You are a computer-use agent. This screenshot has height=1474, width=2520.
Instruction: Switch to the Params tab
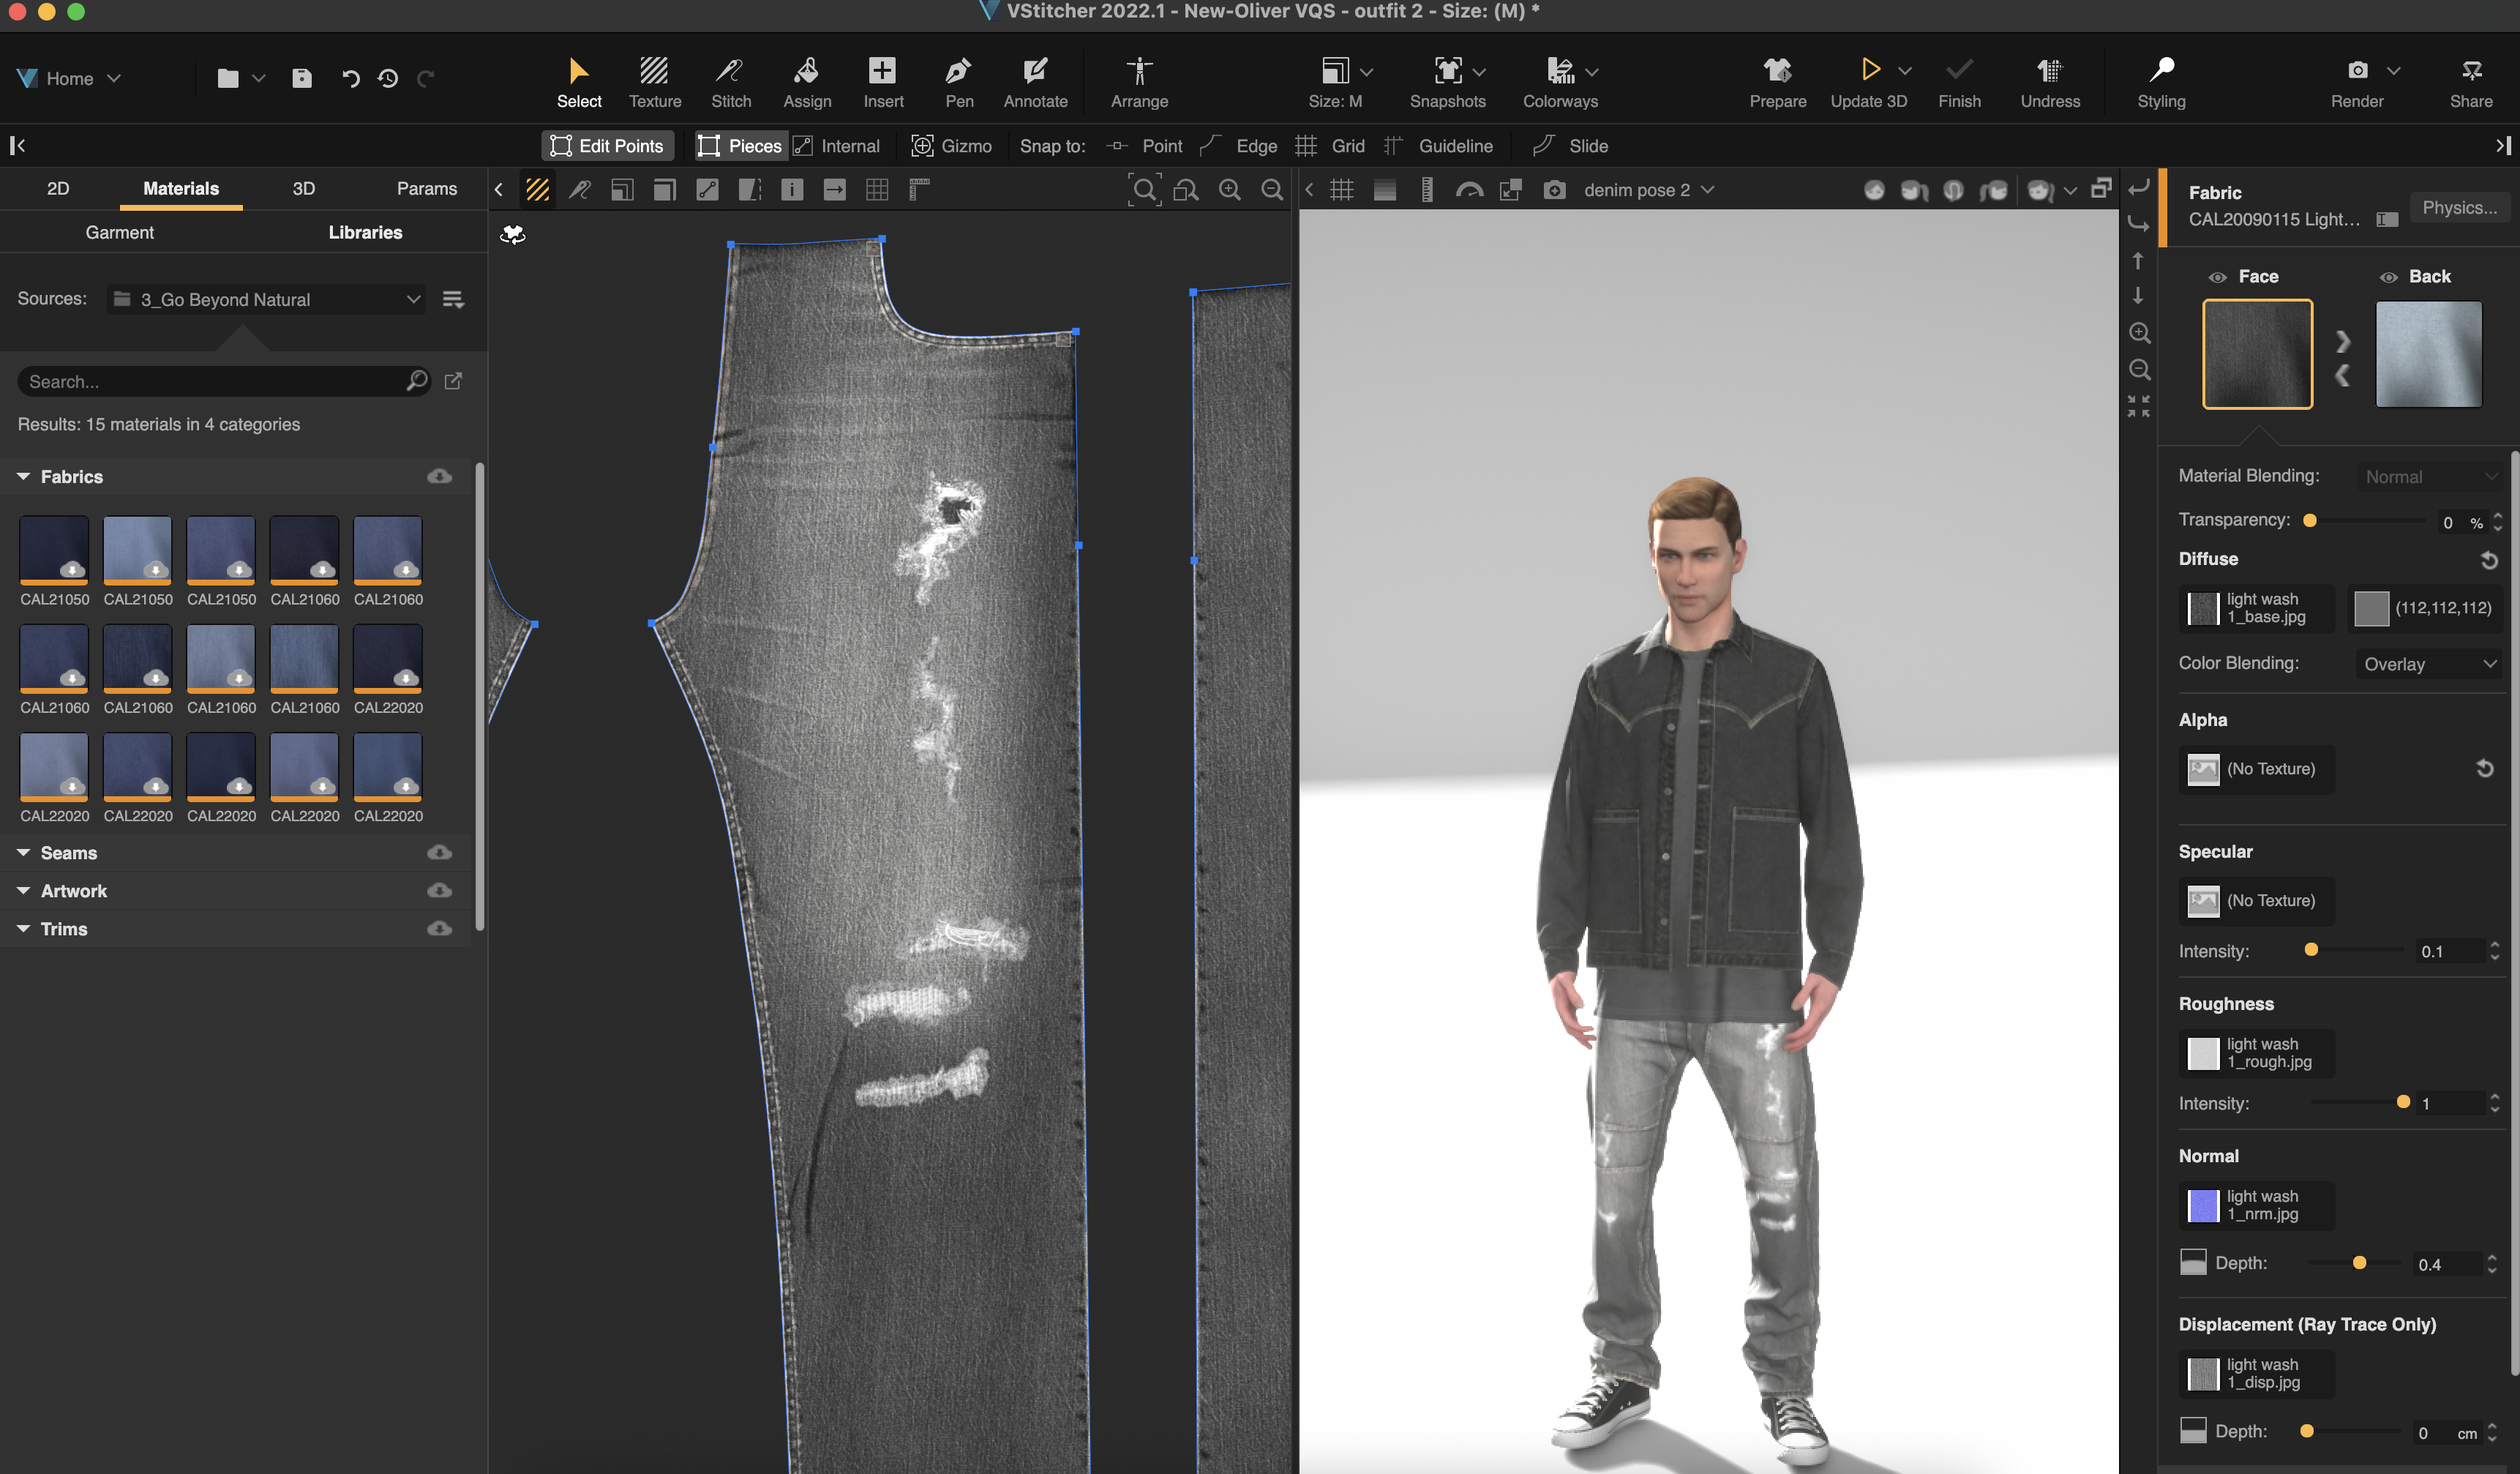pos(426,188)
